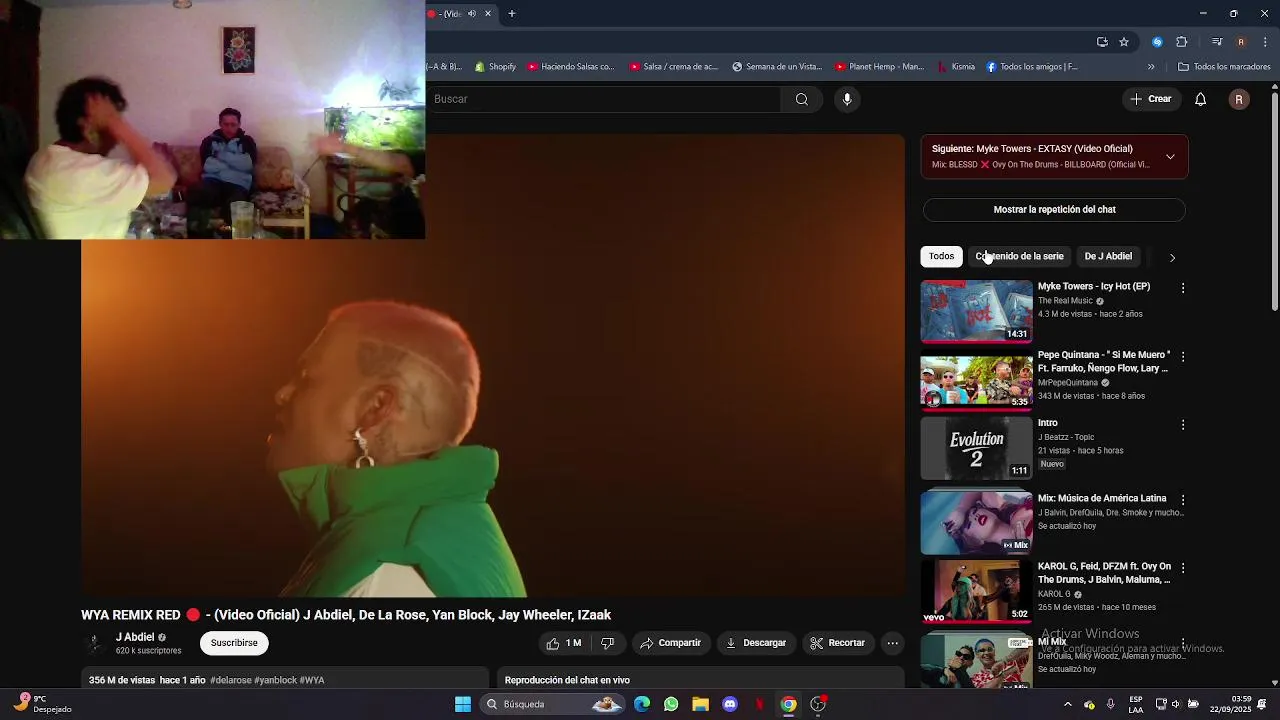Click the YouTube search magnifier button
Viewport: 1280px width, 720px height.
801,99
